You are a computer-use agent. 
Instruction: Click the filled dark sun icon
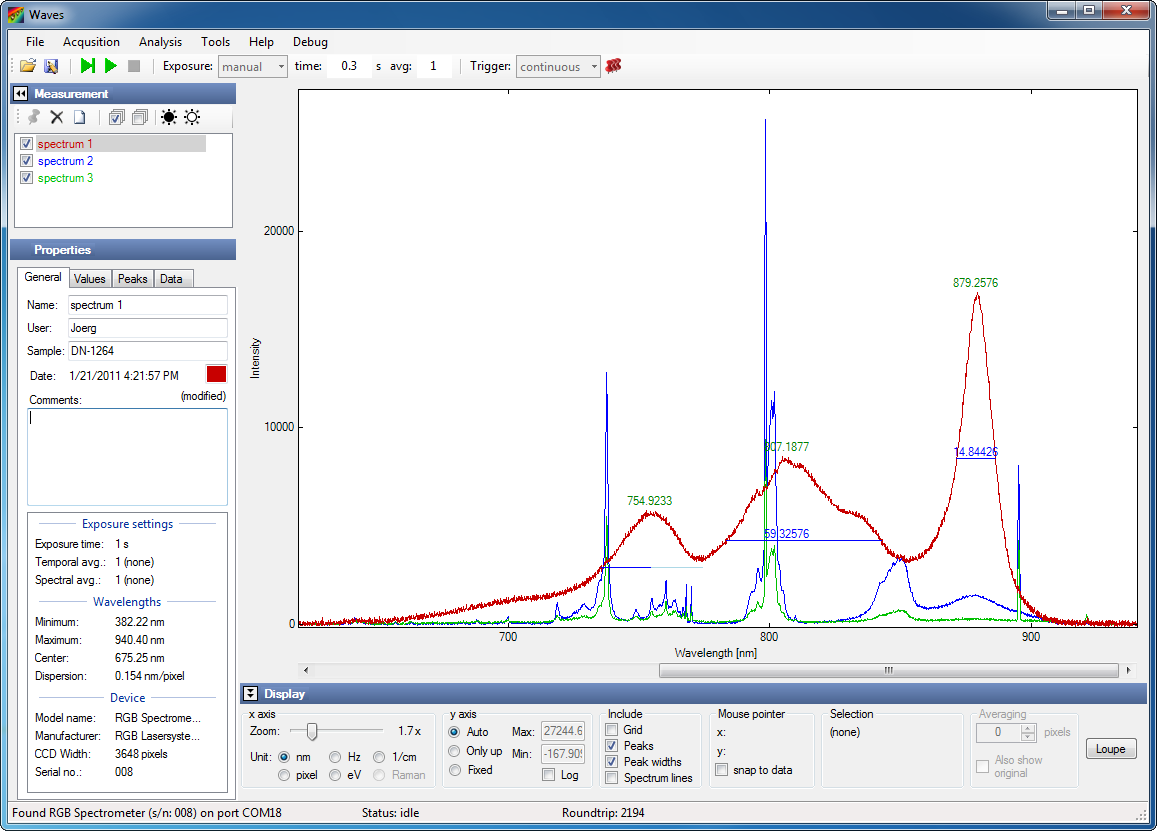tap(168, 117)
